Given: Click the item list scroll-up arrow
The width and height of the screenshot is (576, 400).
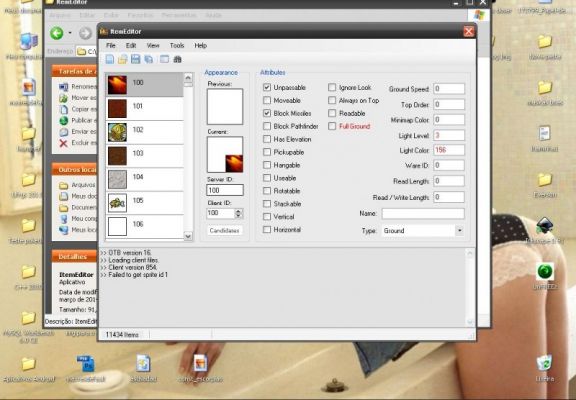Looking at the screenshot, I should click(188, 78).
